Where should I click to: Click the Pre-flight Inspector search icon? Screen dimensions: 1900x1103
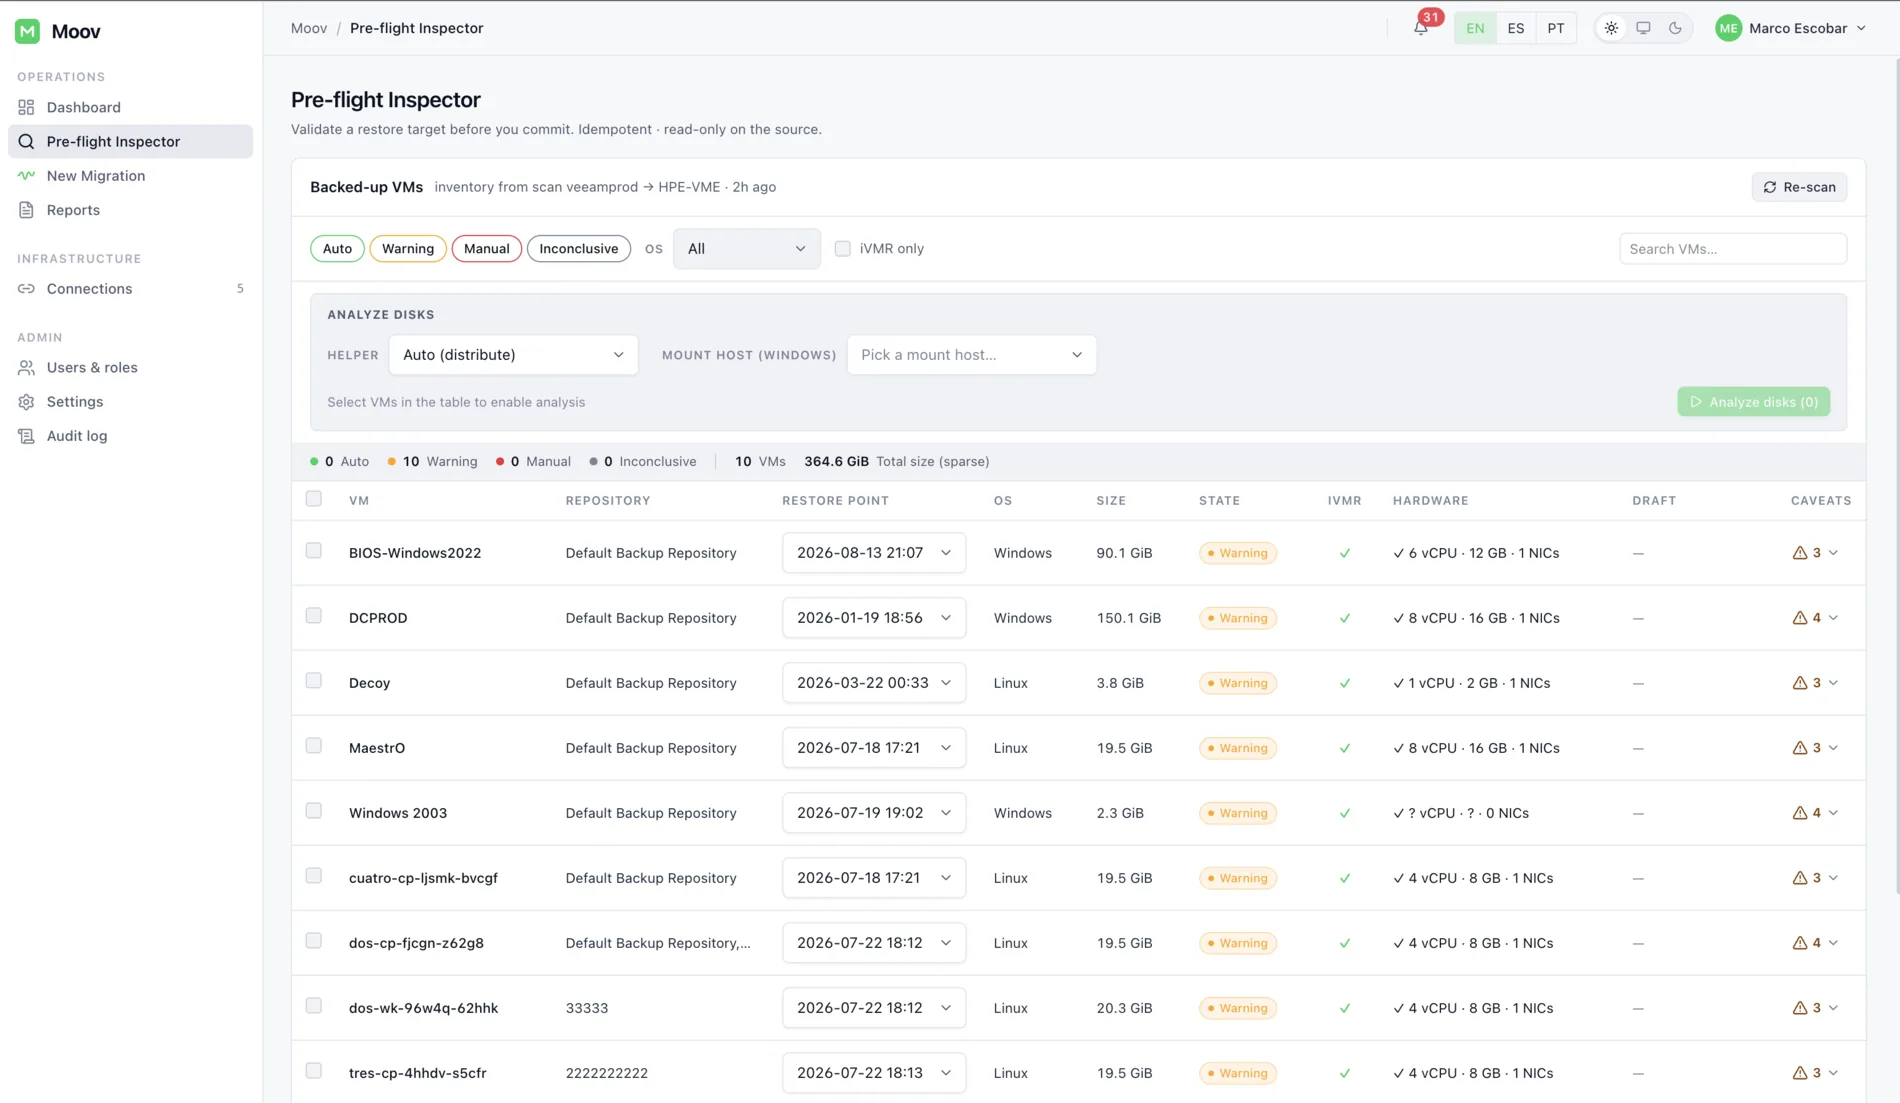click(26, 141)
